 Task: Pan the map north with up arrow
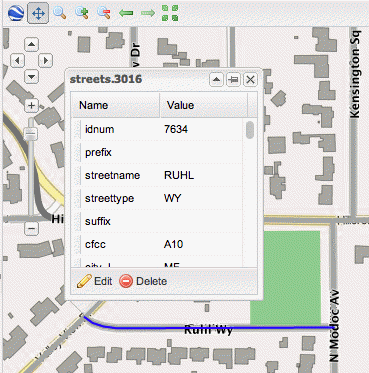(31, 45)
